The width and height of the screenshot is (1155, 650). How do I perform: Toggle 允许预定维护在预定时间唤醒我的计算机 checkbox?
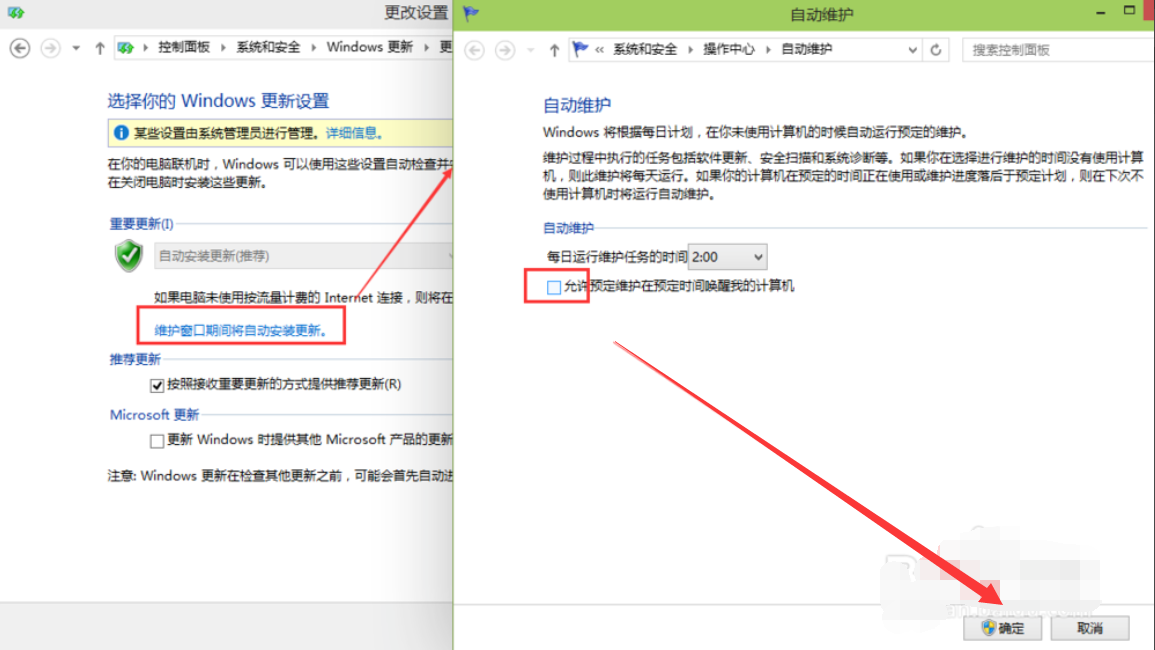(554, 287)
